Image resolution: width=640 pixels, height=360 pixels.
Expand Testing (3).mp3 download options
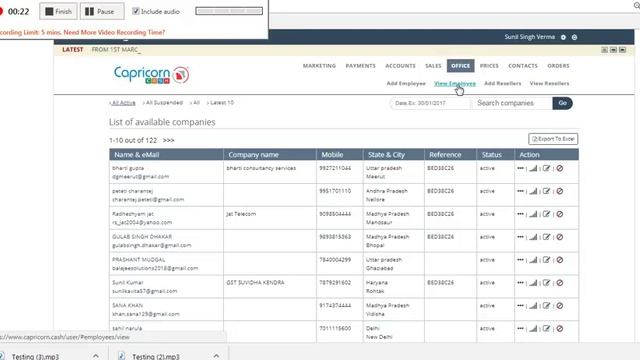tap(96, 356)
